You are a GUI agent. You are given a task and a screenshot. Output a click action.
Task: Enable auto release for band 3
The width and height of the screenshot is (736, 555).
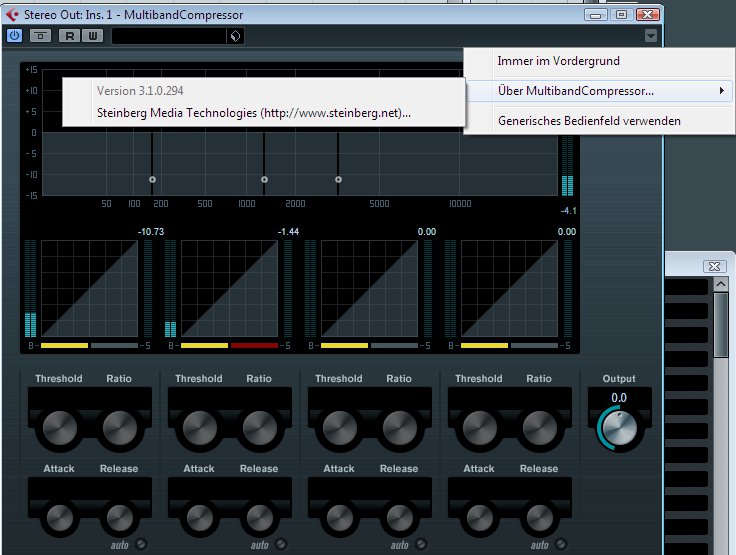[421, 544]
